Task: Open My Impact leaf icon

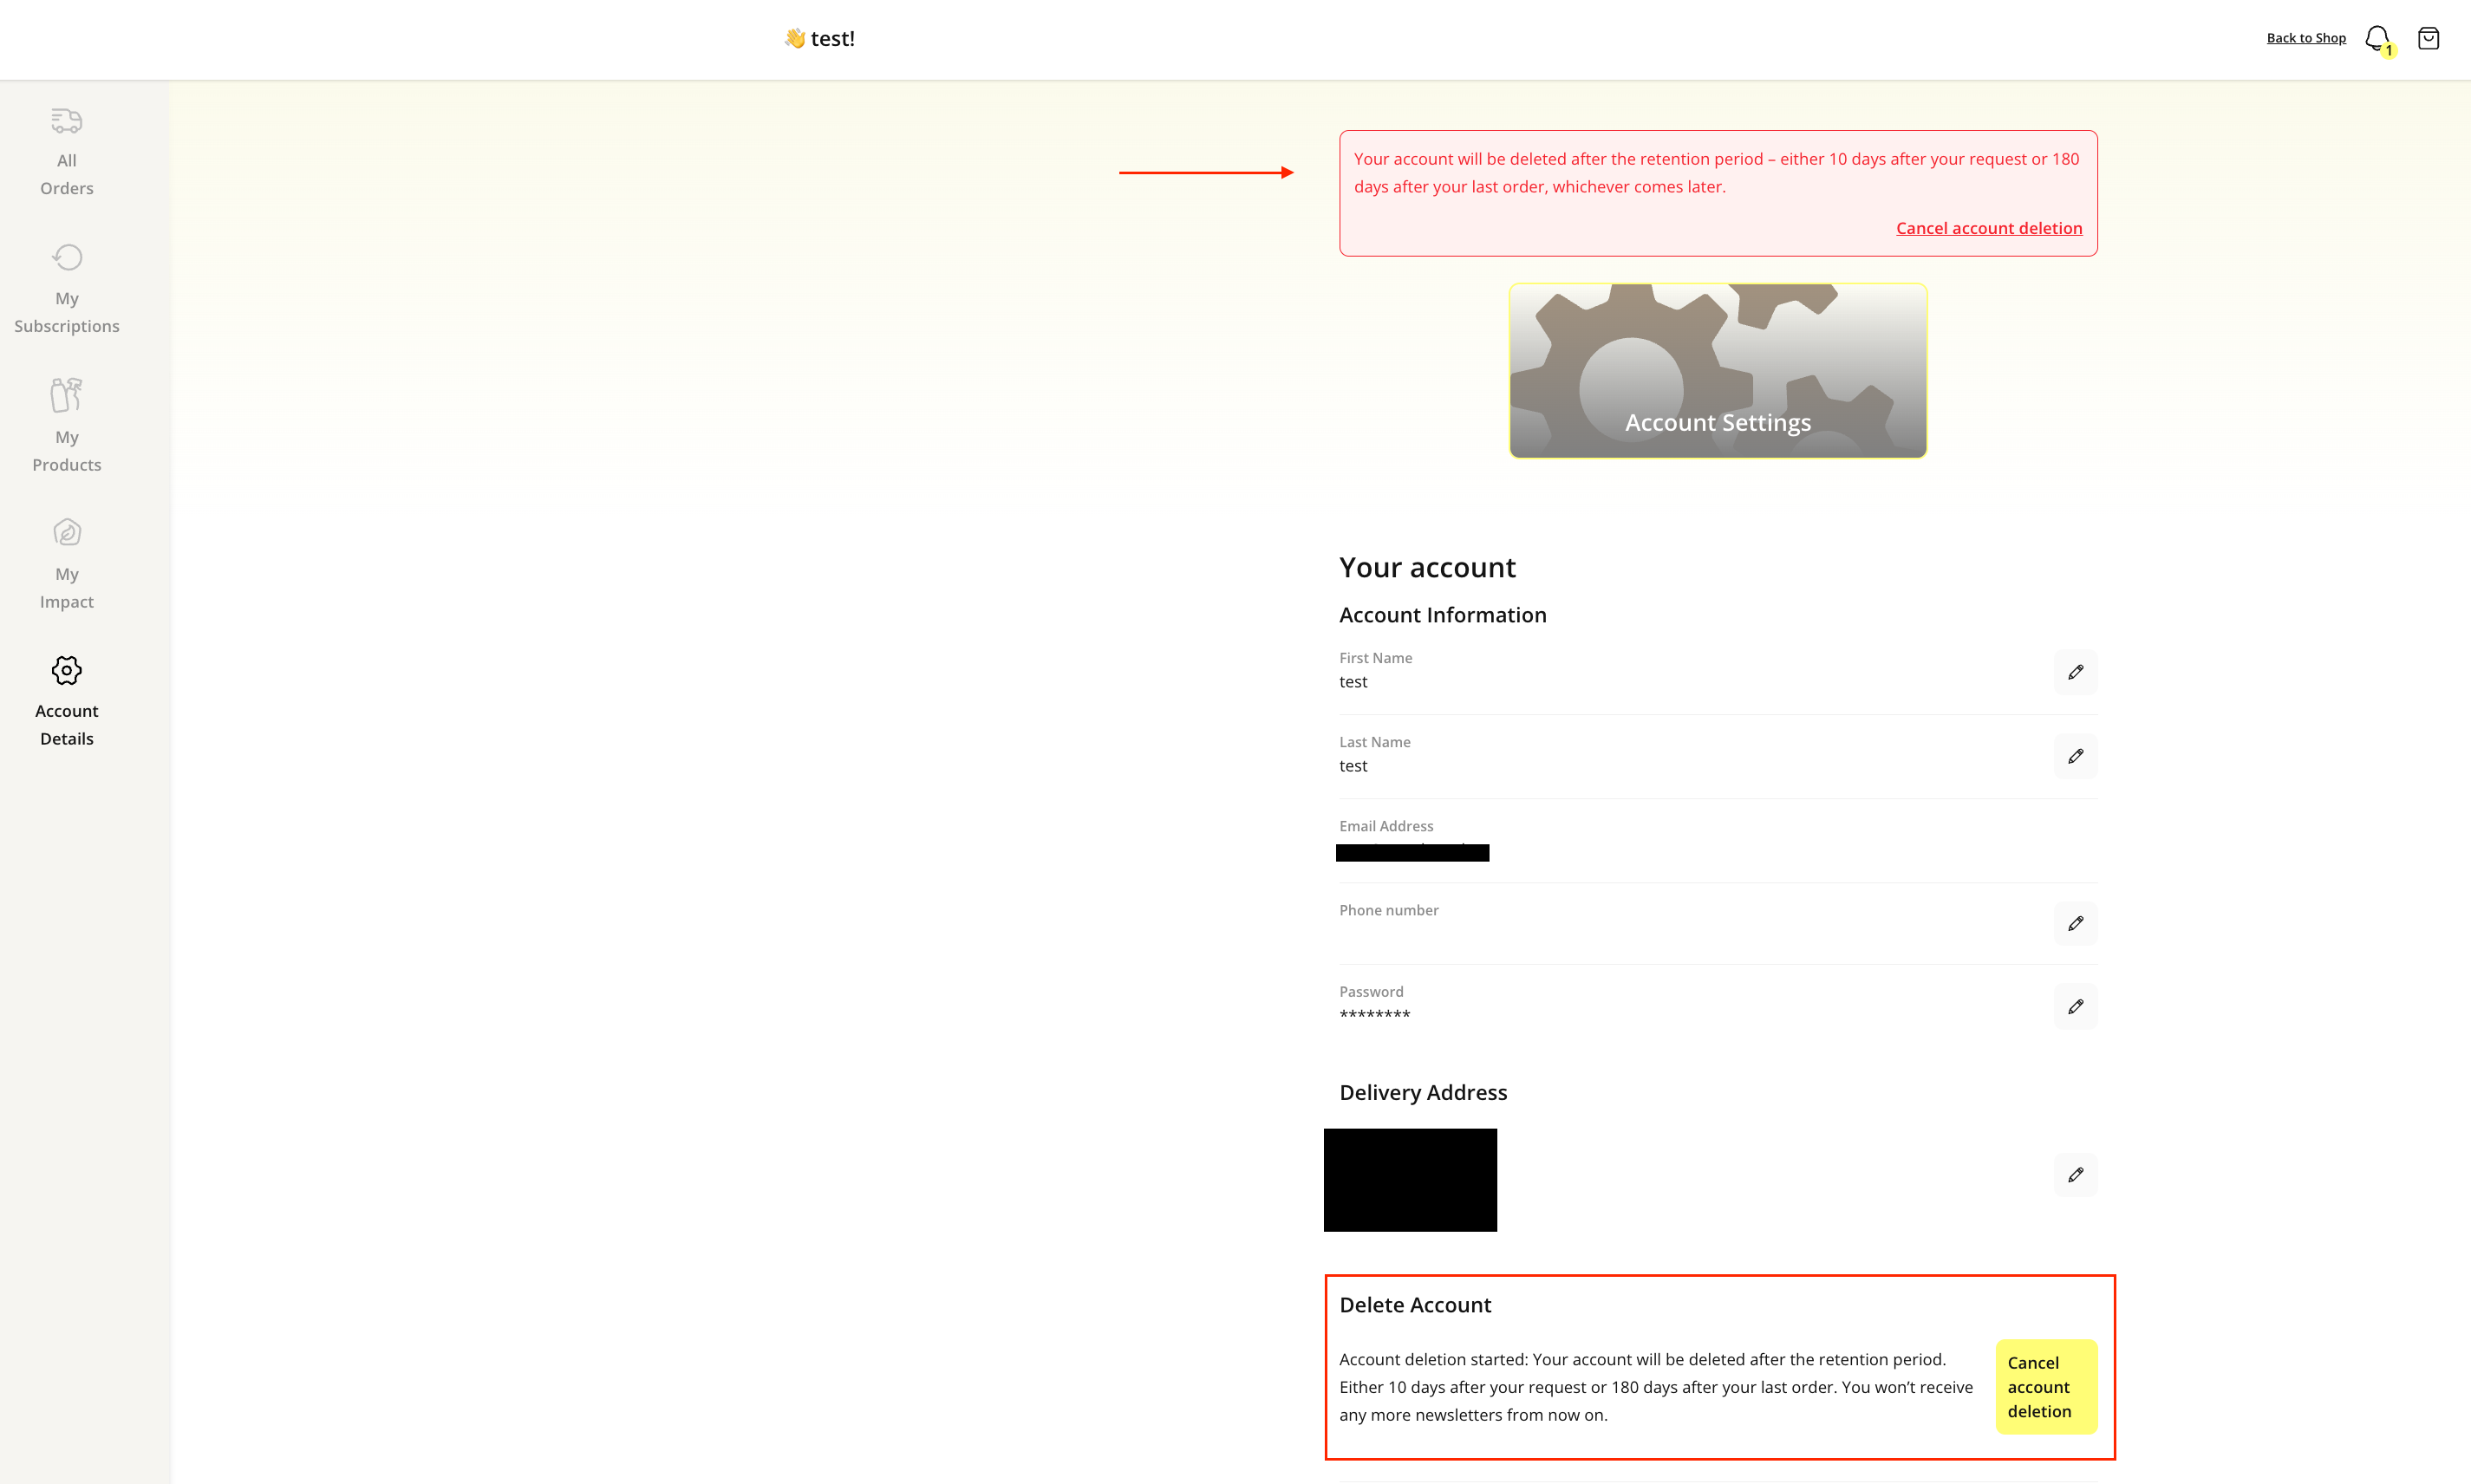Action: (66, 532)
